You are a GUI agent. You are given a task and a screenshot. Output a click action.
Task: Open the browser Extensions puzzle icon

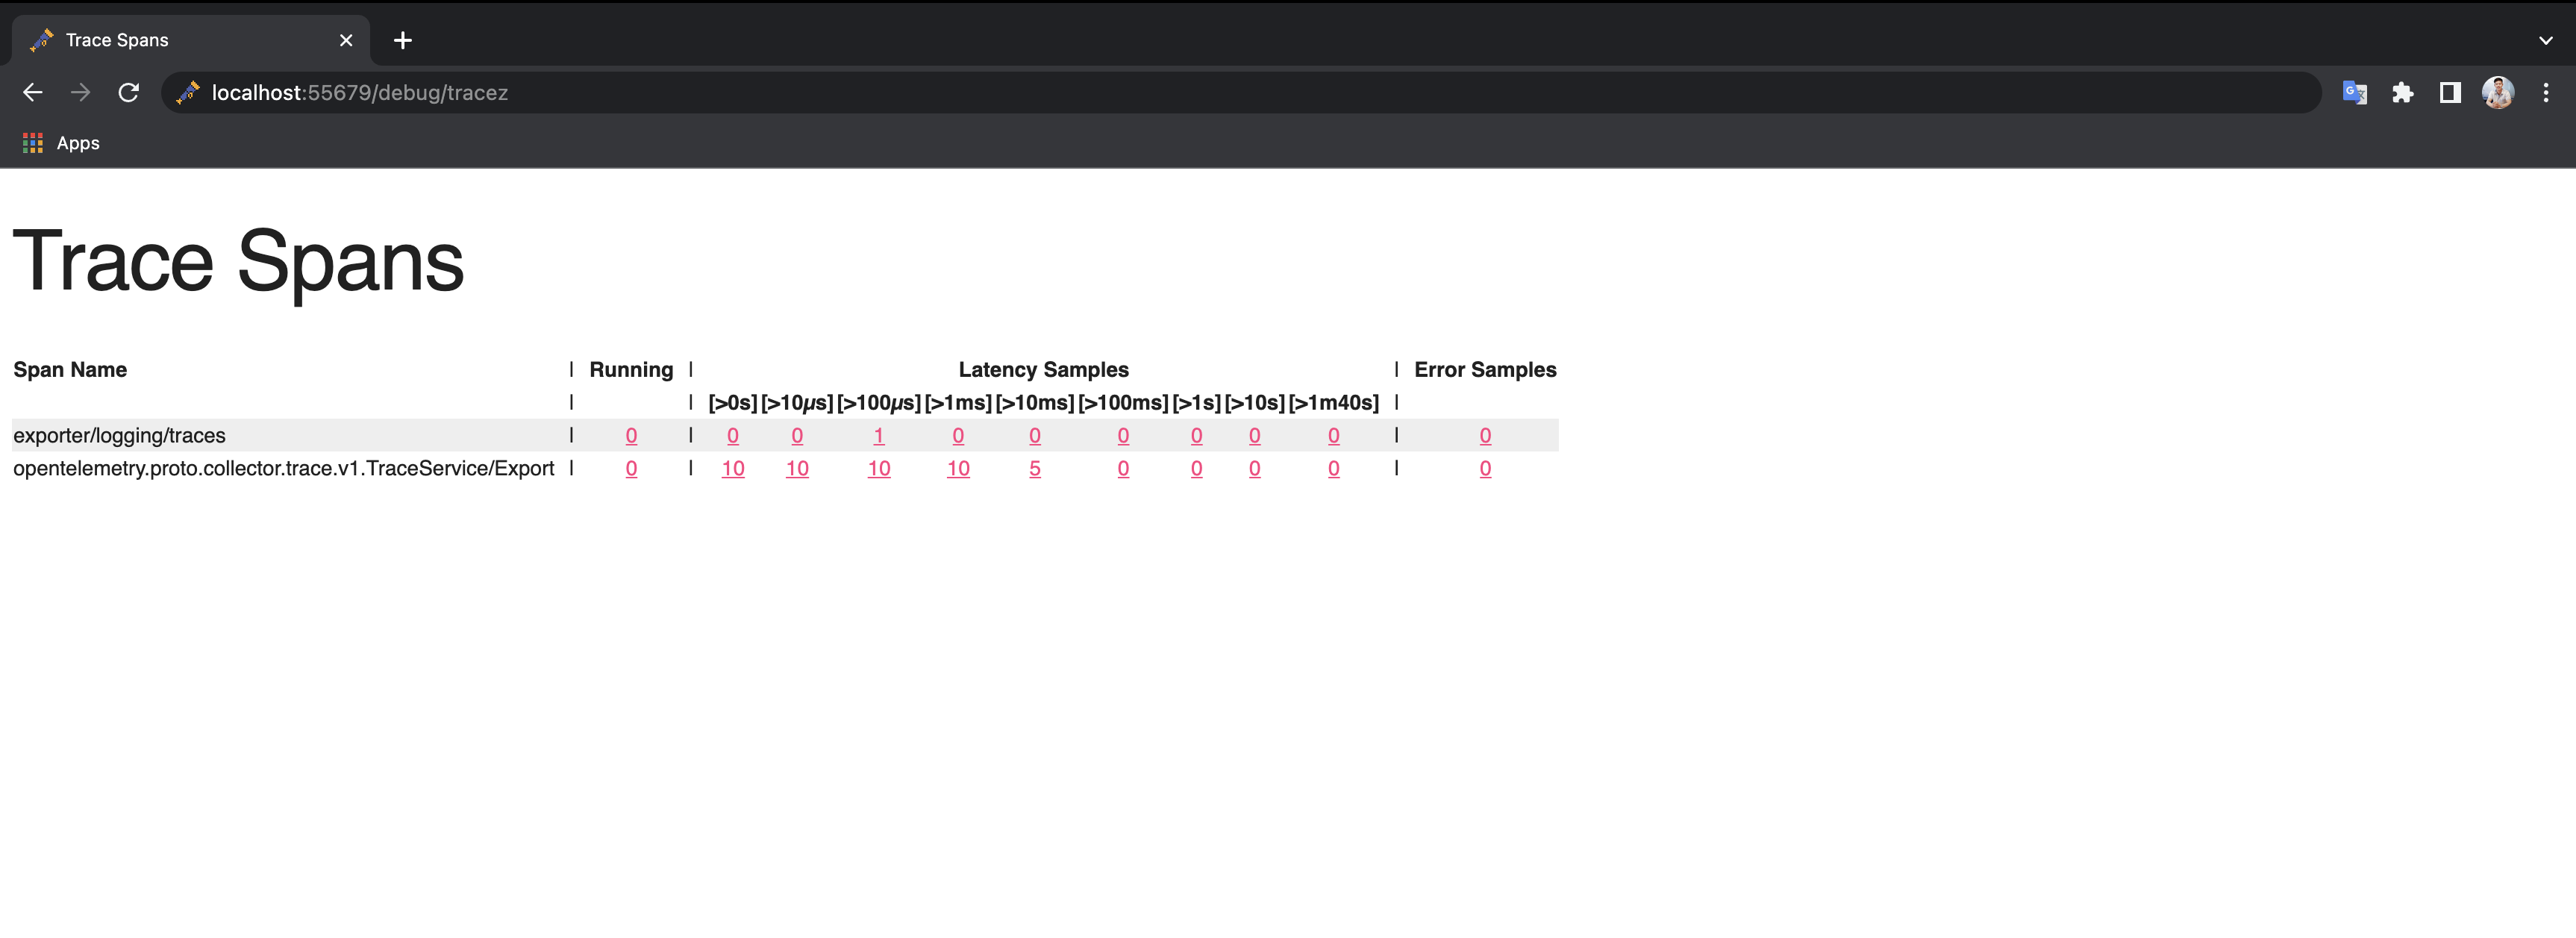(2403, 92)
